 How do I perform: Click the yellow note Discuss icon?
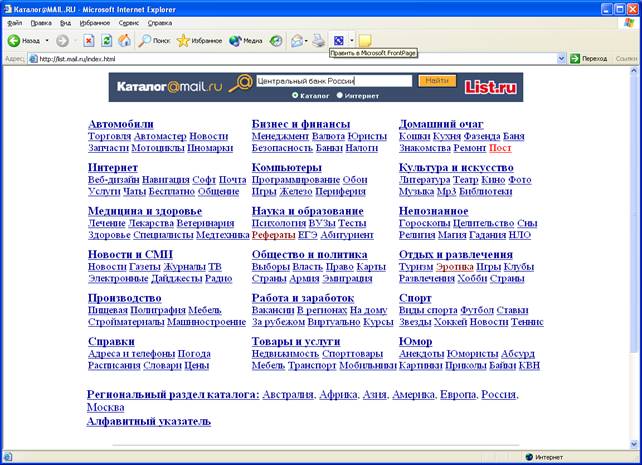(x=365, y=41)
